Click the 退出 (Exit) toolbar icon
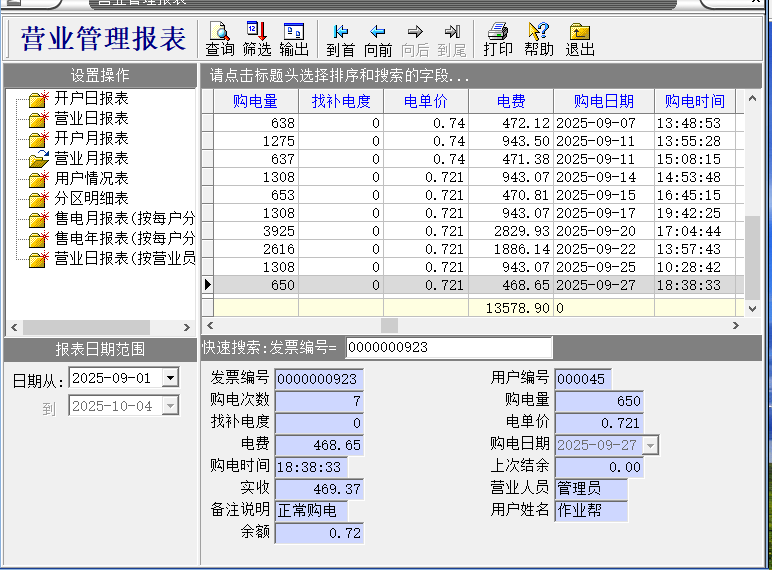This screenshot has width=772, height=570. [580, 39]
